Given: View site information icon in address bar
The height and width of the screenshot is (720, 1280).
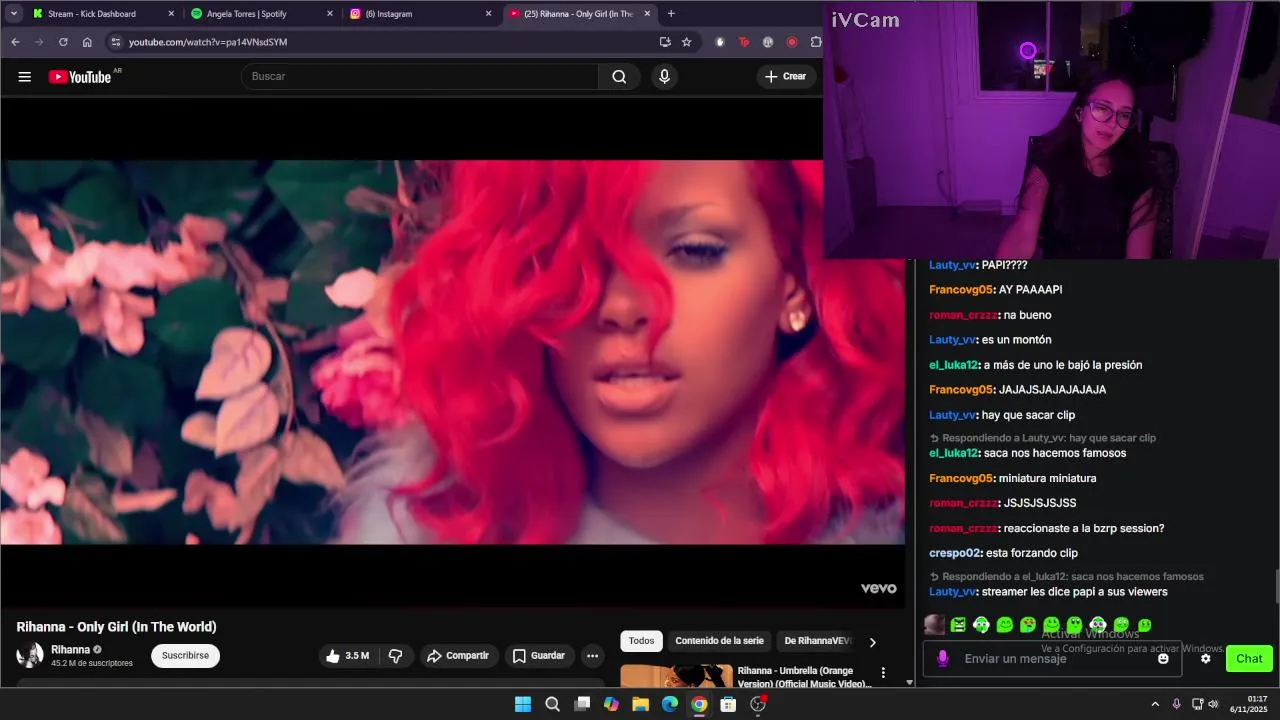Looking at the screenshot, I should coord(115,42).
